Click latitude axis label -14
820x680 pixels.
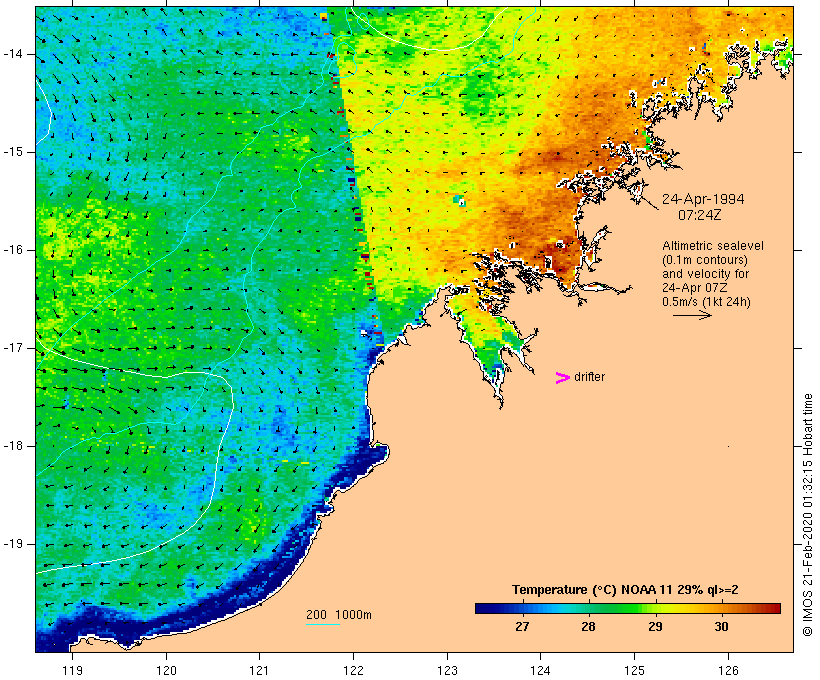[x=13, y=54]
